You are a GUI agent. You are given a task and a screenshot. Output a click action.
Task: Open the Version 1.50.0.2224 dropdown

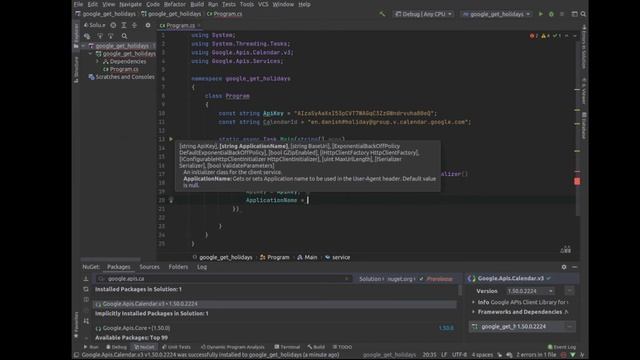[530, 291]
